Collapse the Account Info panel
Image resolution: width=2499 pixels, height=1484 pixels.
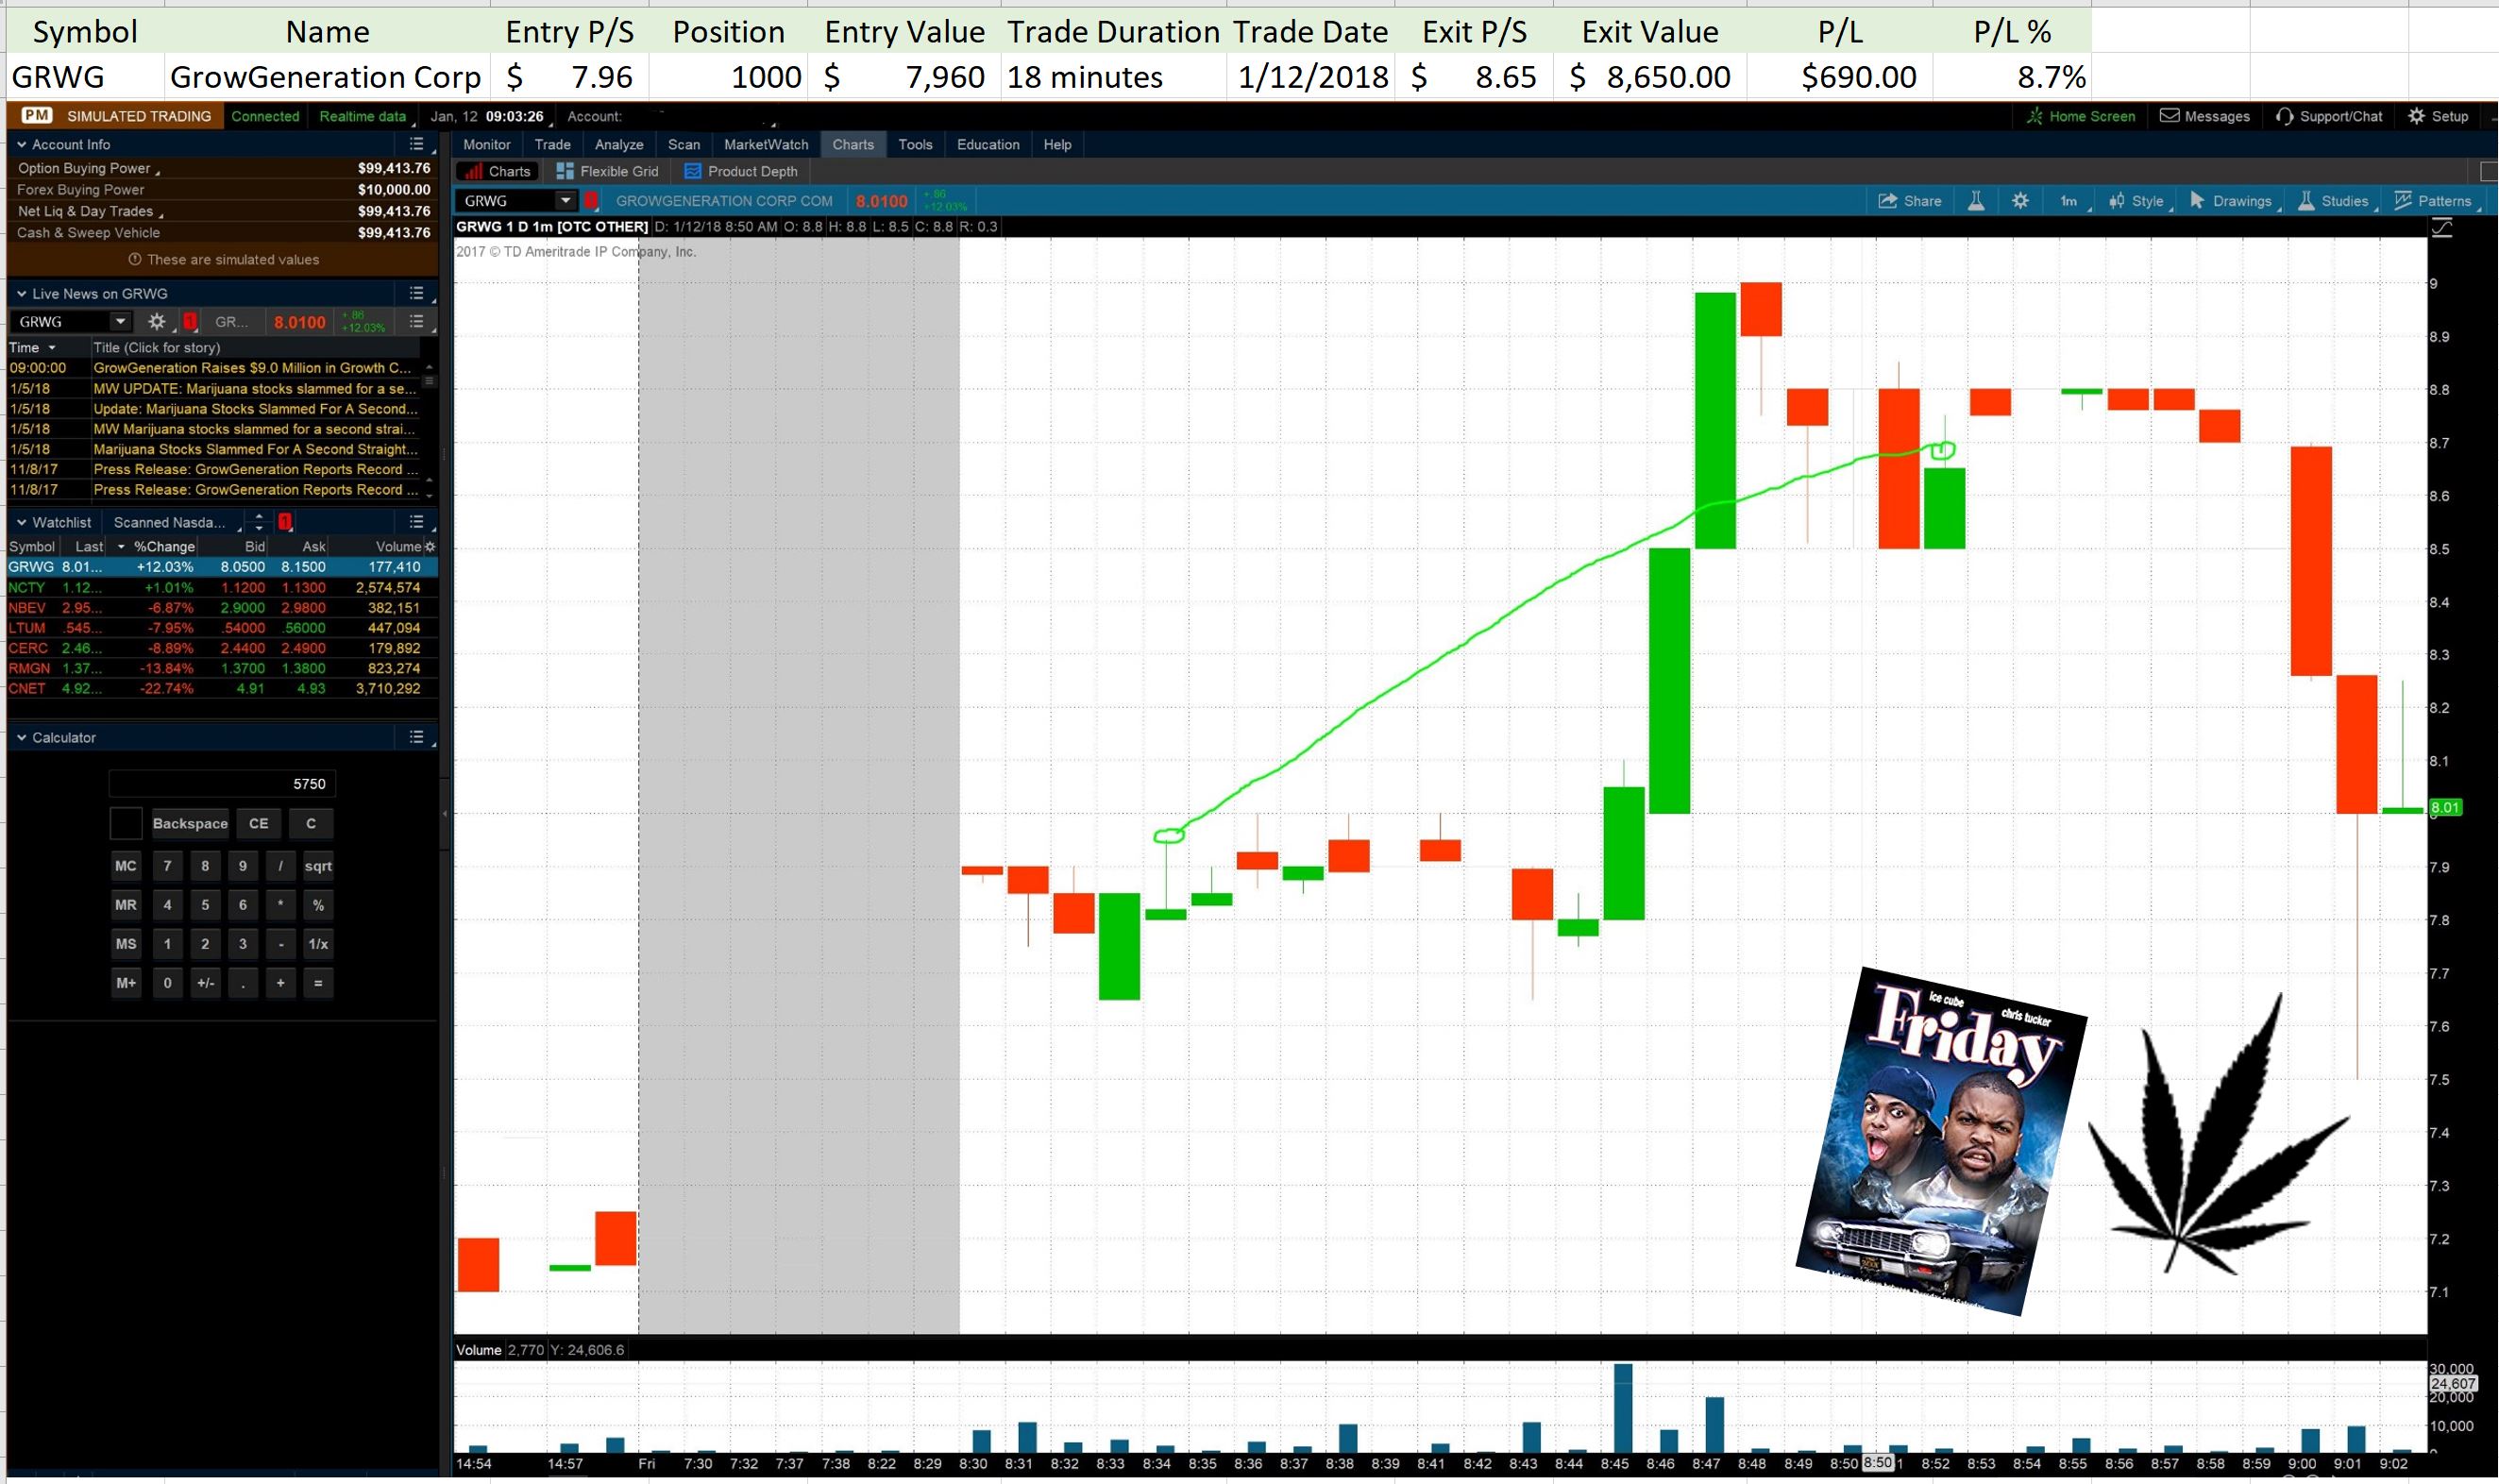pos(21,144)
